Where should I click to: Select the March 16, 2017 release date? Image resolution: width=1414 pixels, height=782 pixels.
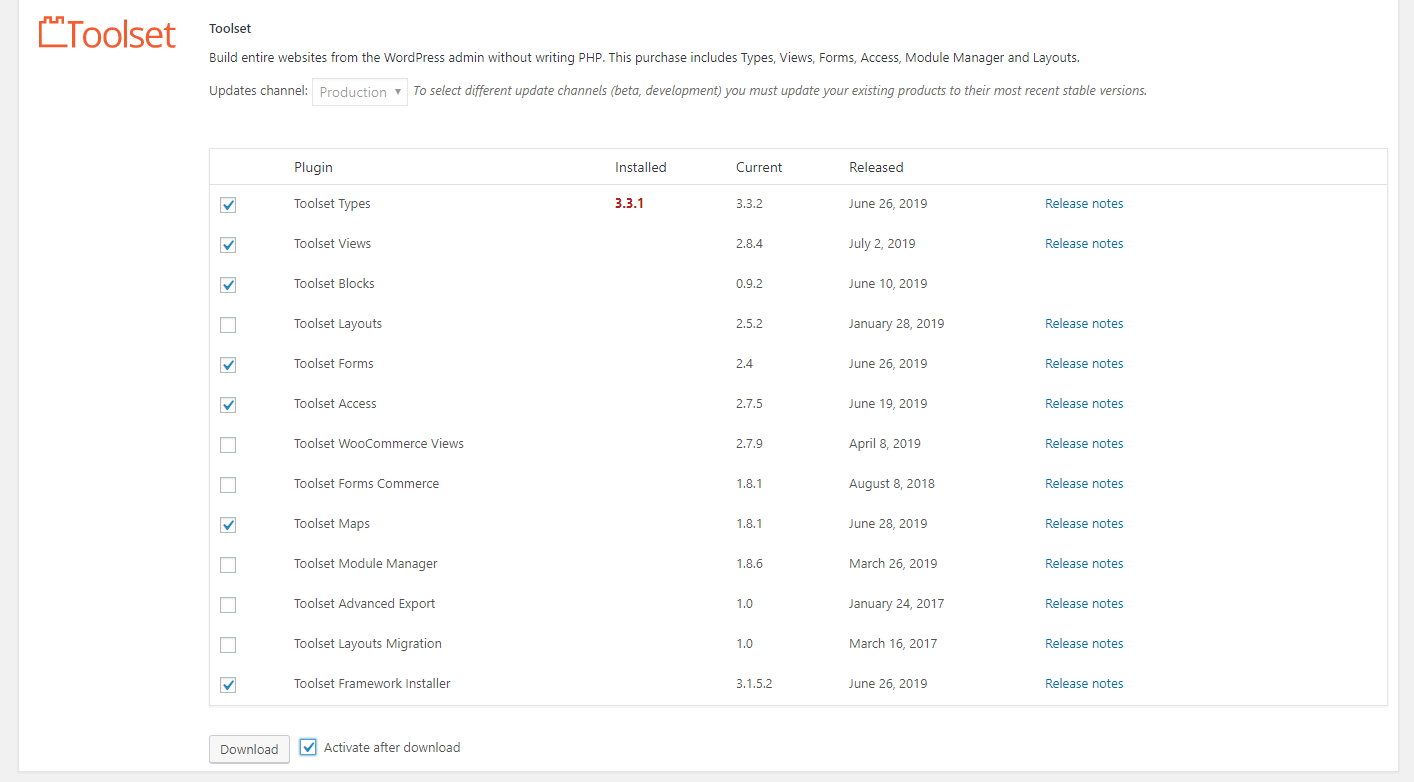893,644
